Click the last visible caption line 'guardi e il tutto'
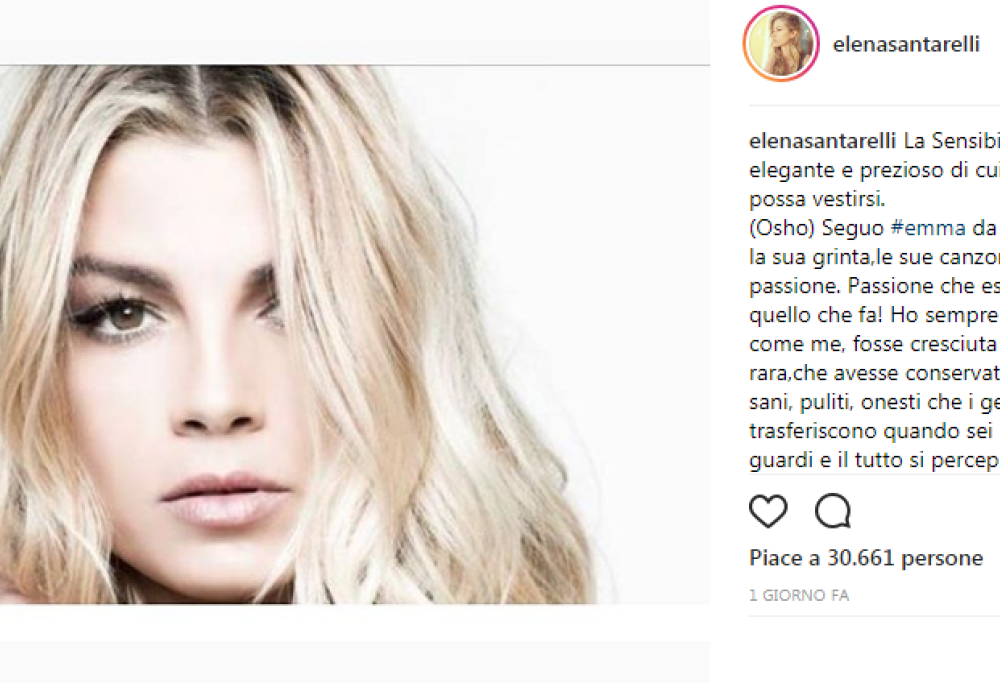The image size is (1000, 683). 874,460
